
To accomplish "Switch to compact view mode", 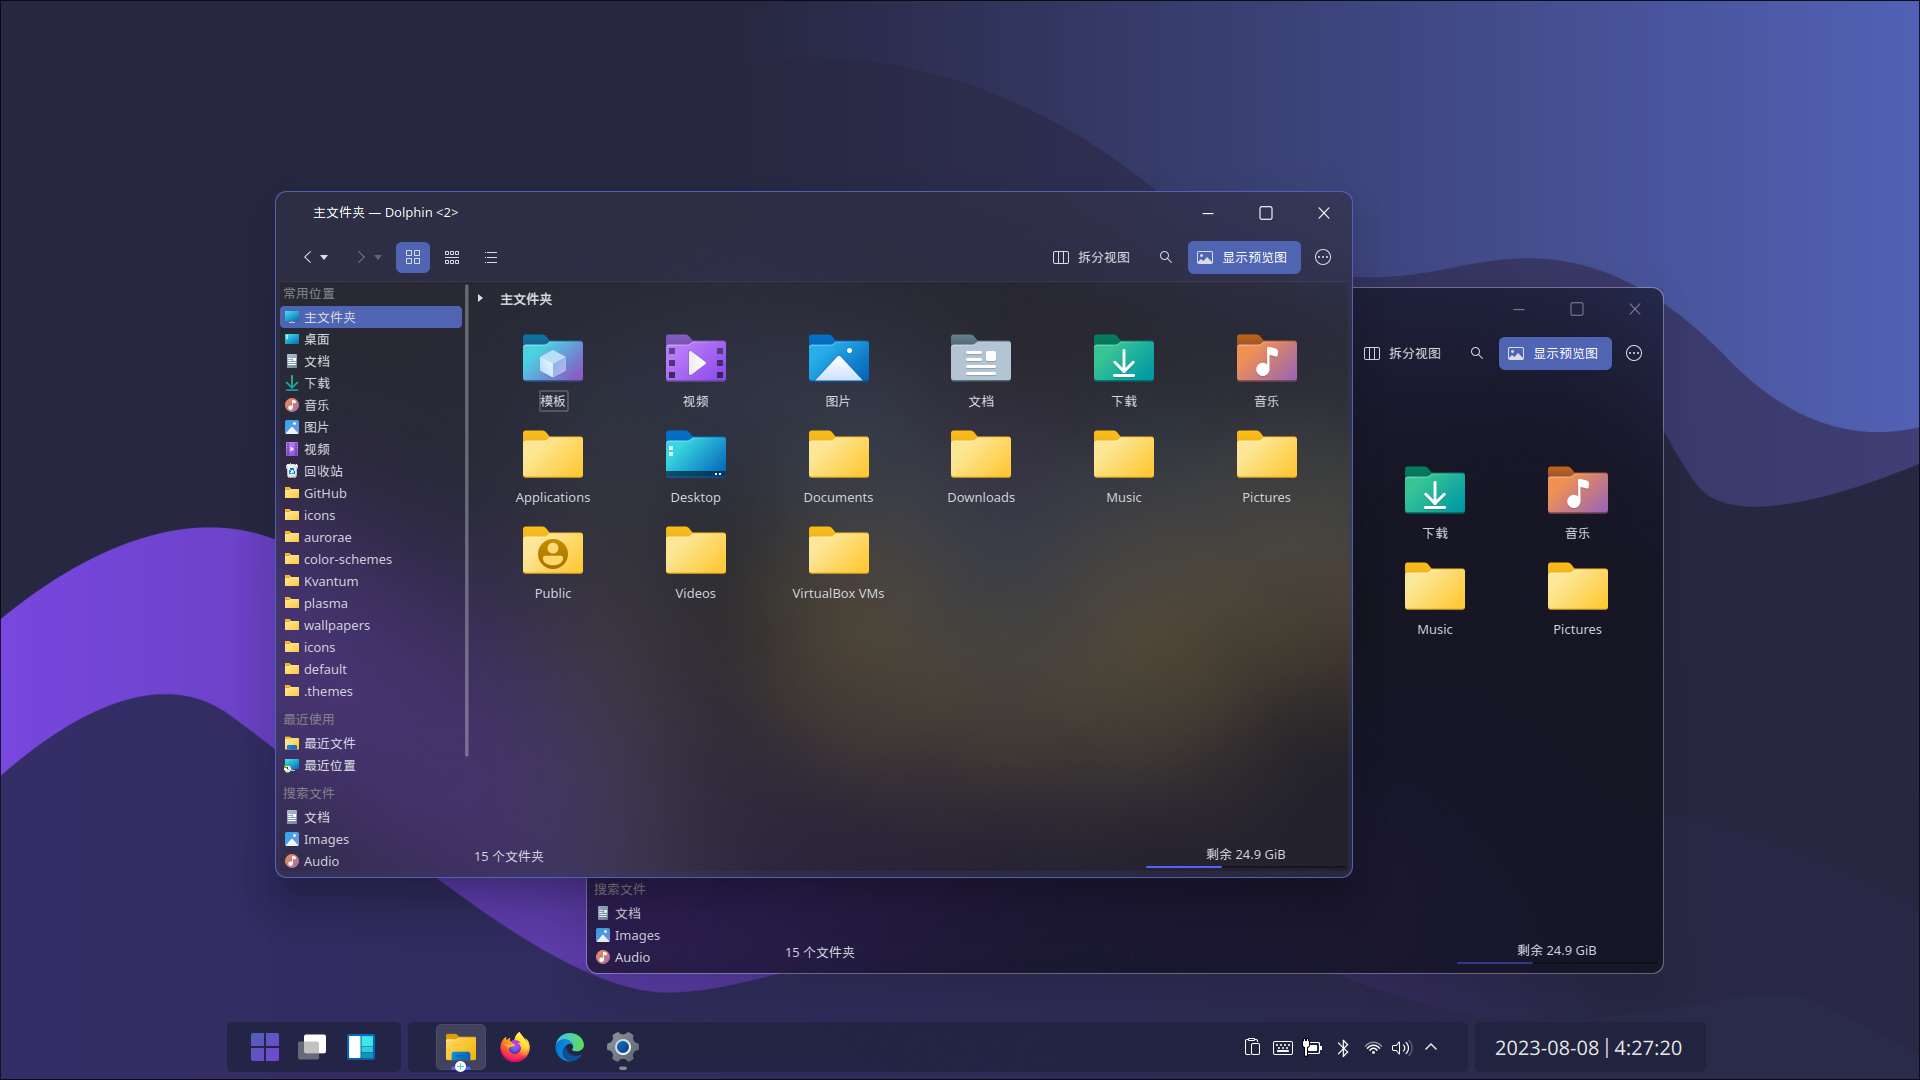I will (452, 257).
